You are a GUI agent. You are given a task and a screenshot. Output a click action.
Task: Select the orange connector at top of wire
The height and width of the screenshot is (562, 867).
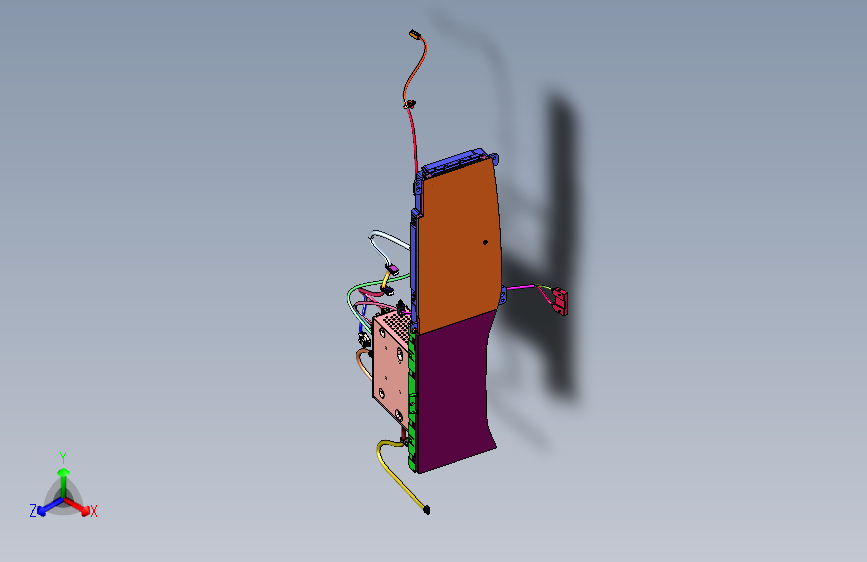[415, 35]
